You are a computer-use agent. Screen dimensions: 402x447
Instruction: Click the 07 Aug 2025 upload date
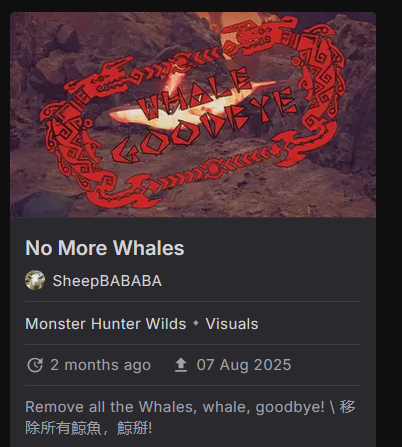pos(244,365)
